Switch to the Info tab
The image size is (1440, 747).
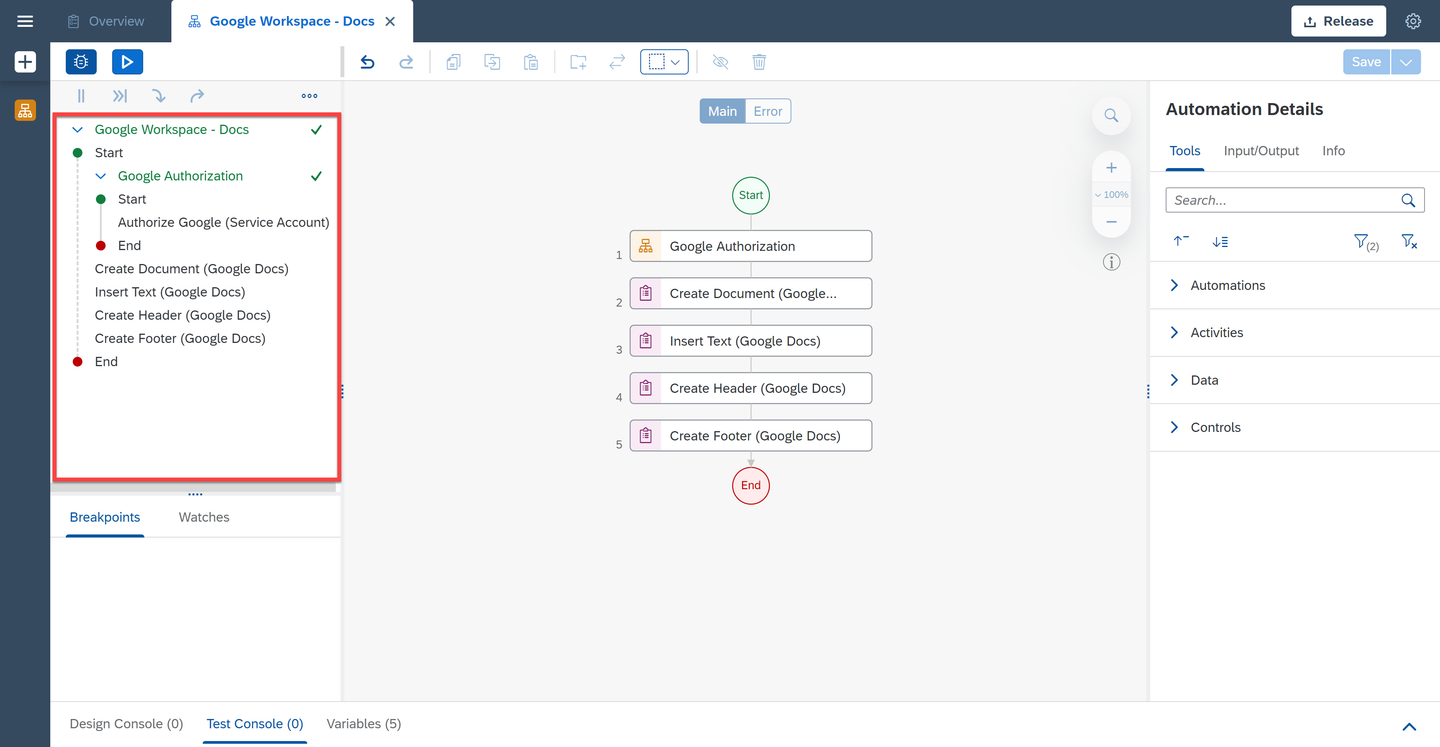click(1334, 151)
